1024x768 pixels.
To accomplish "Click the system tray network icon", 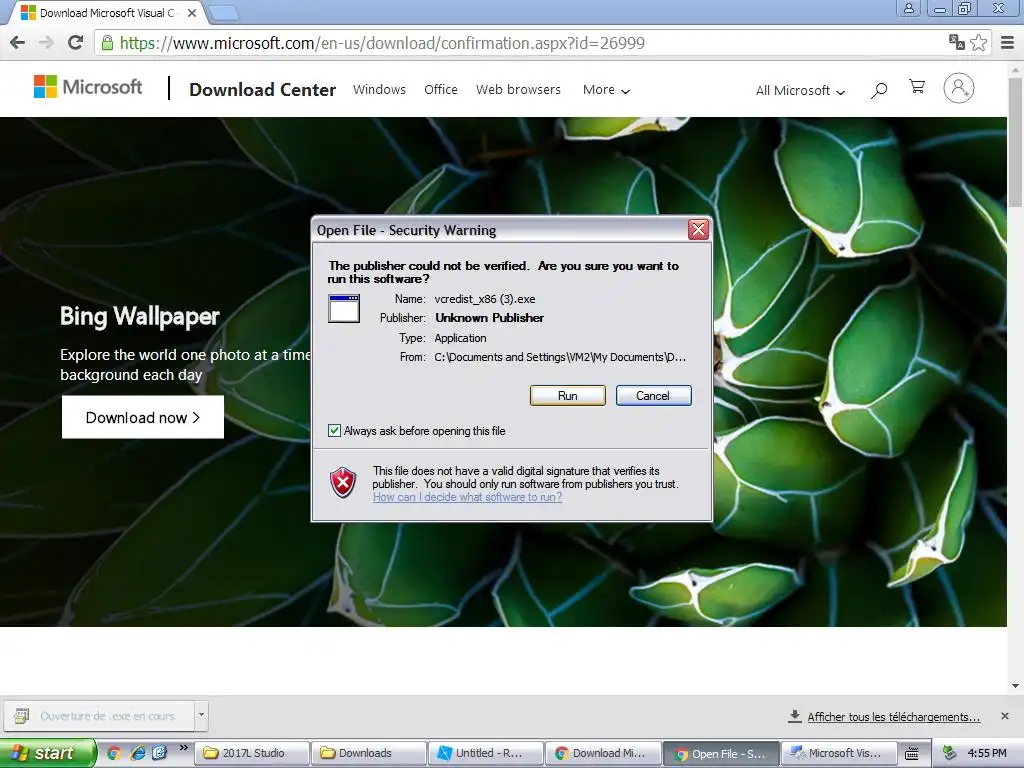I will point(950,753).
